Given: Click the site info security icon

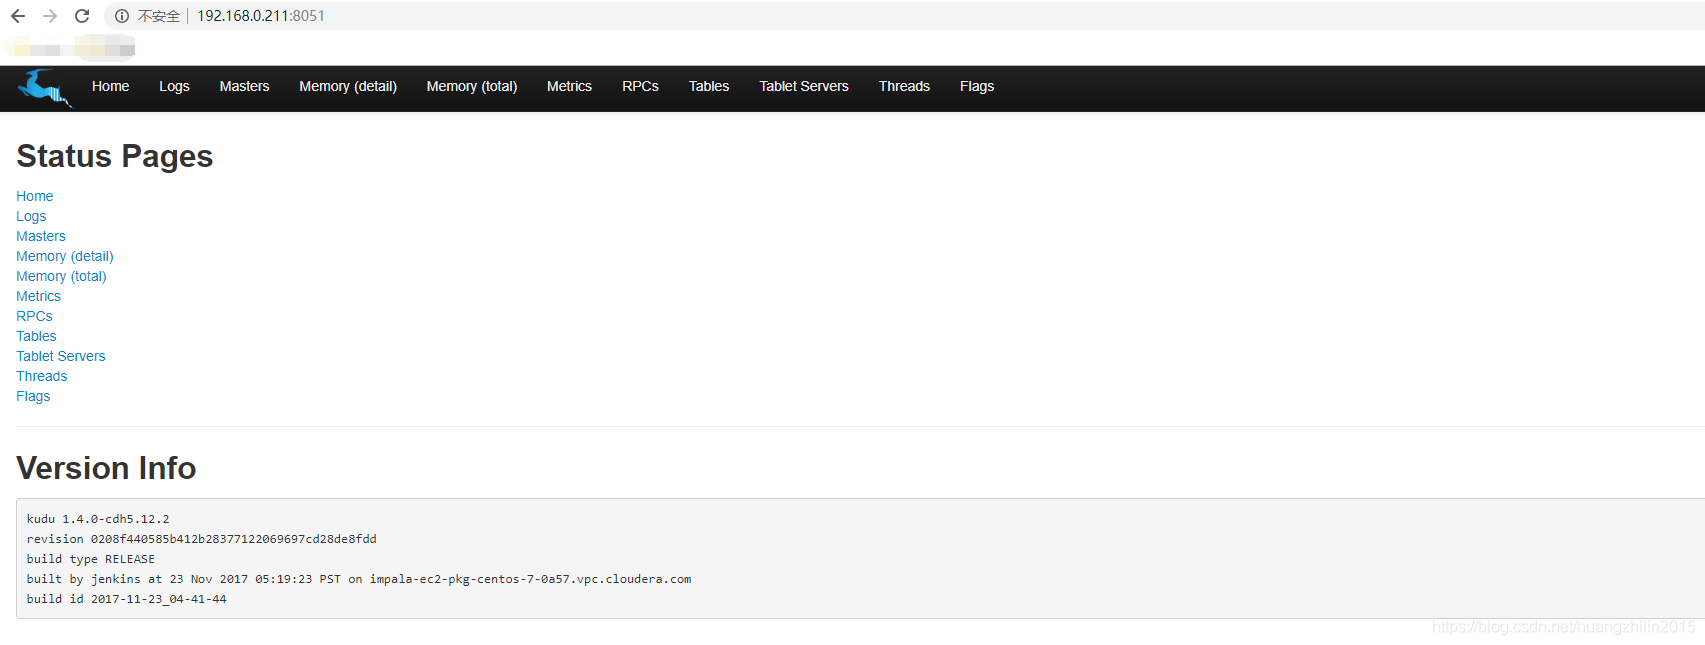Looking at the screenshot, I should tap(122, 16).
